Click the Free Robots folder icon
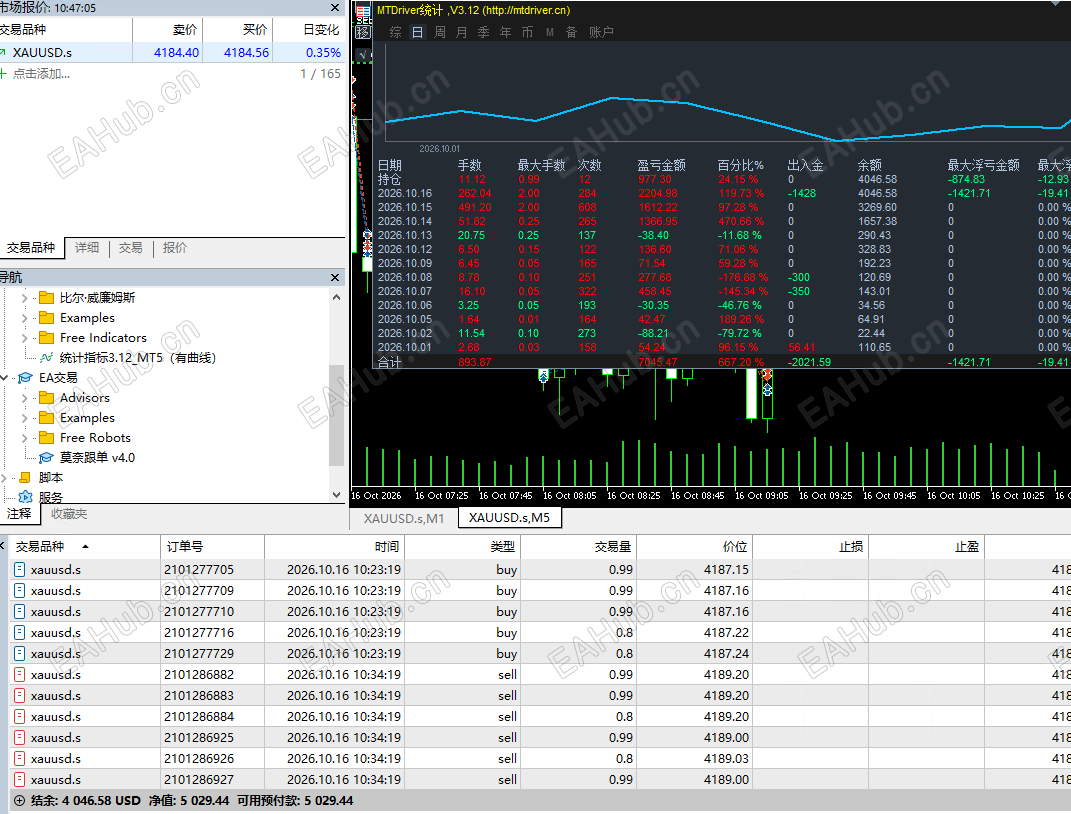The image size is (1071, 814). pos(46,438)
